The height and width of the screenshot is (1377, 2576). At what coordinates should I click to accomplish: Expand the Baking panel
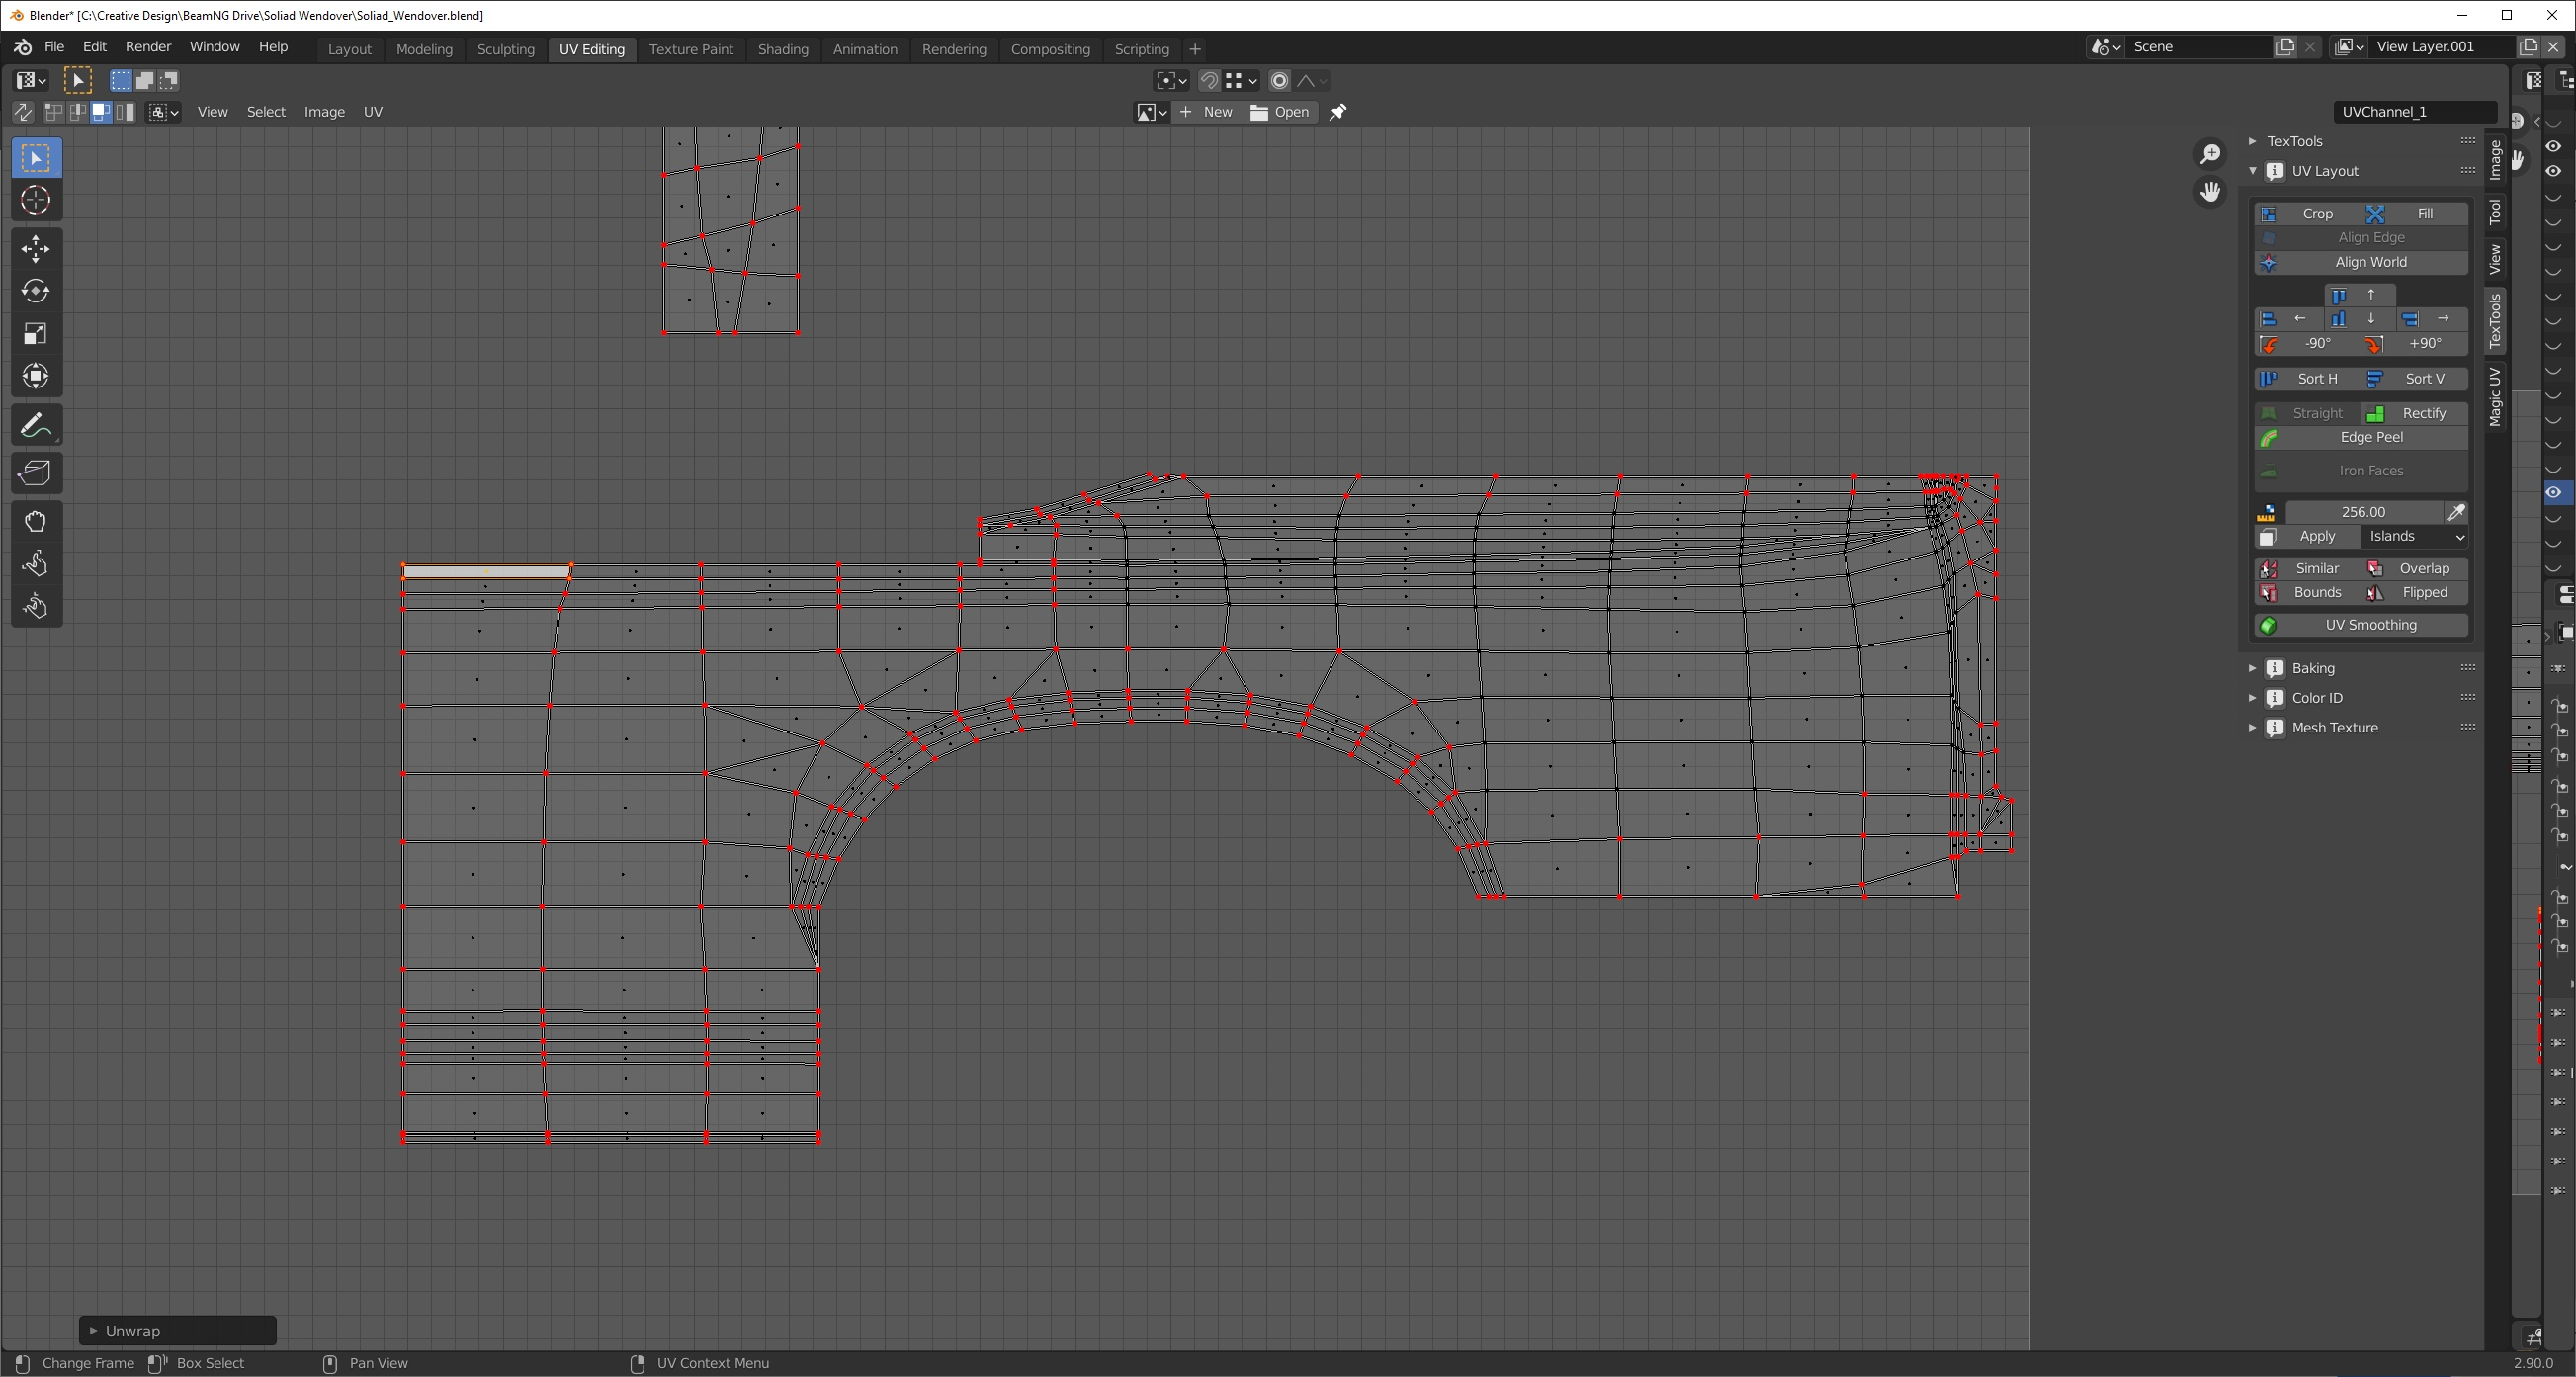[x=2313, y=668]
